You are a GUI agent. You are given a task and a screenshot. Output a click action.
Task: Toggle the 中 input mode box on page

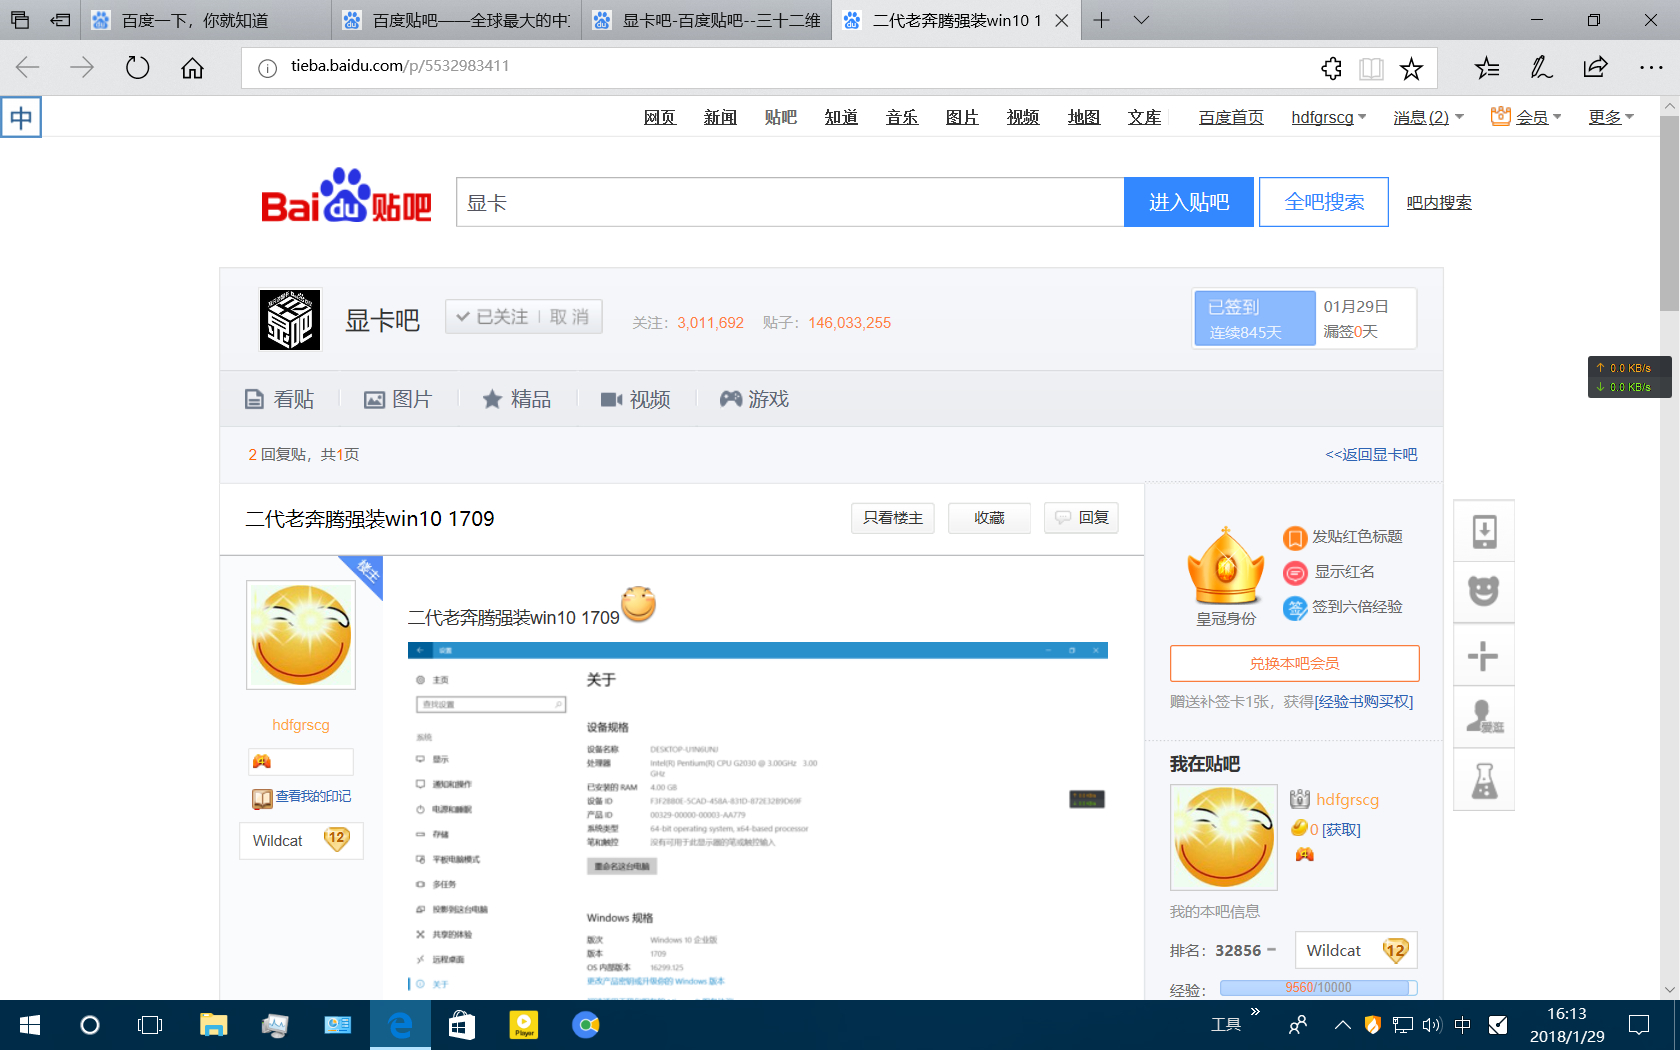point(21,118)
